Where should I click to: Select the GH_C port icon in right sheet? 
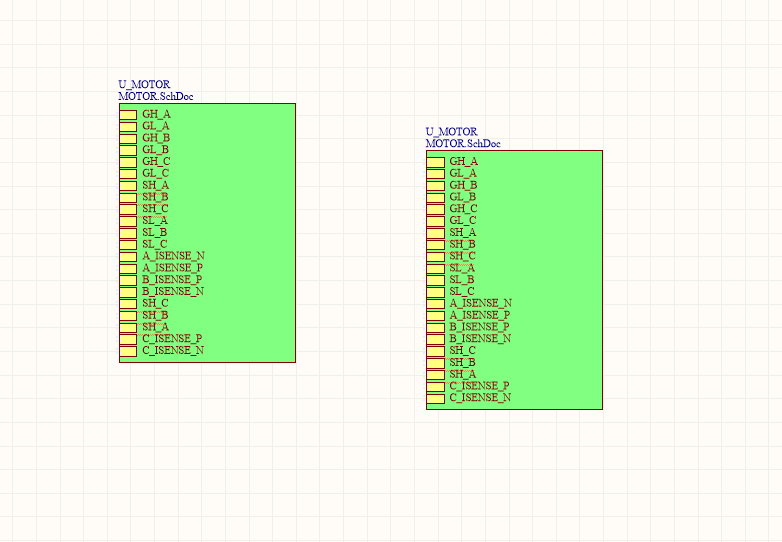pyautogui.click(x=435, y=209)
